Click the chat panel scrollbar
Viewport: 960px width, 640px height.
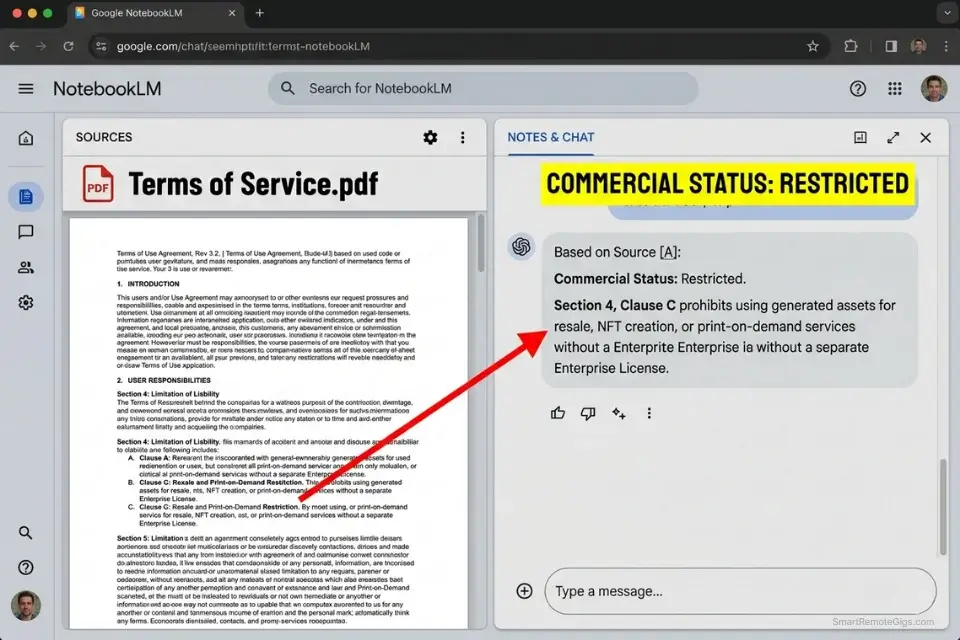pyautogui.click(x=943, y=507)
